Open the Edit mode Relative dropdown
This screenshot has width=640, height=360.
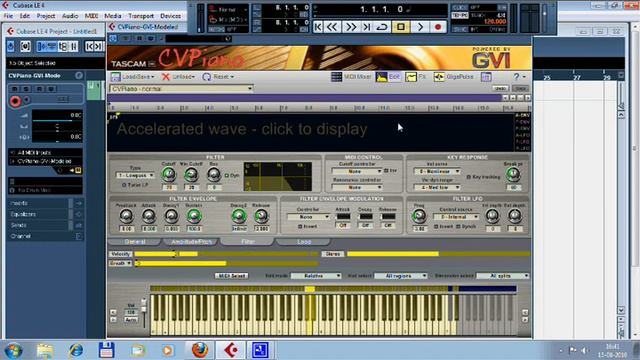point(316,276)
